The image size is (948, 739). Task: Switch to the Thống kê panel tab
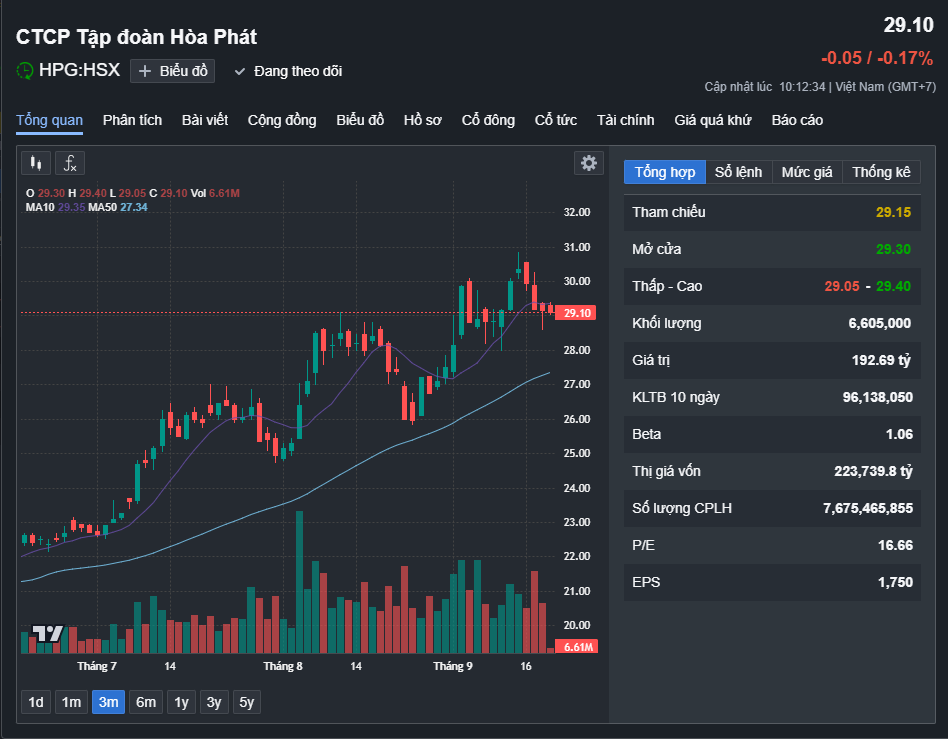881,172
